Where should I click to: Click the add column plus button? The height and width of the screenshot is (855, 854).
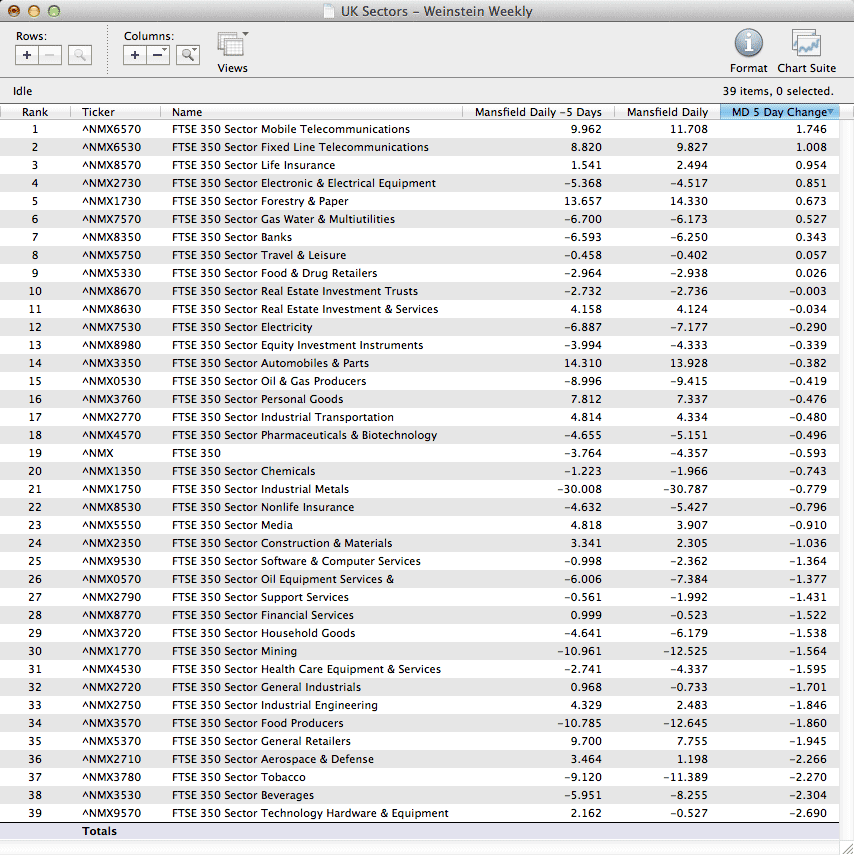[x=135, y=55]
